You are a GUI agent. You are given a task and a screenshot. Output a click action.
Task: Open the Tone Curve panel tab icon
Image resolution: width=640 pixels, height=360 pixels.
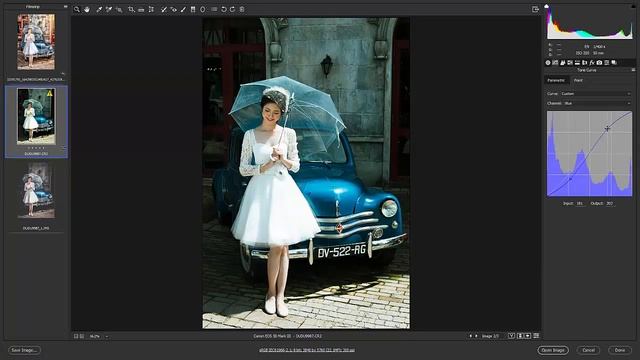[556, 62]
